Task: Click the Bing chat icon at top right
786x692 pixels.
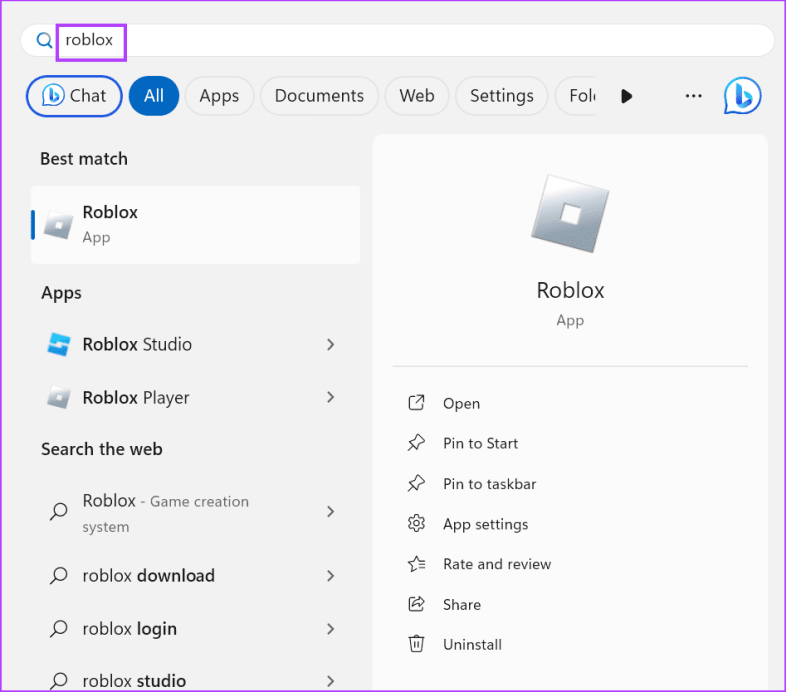Action: click(x=742, y=96)
